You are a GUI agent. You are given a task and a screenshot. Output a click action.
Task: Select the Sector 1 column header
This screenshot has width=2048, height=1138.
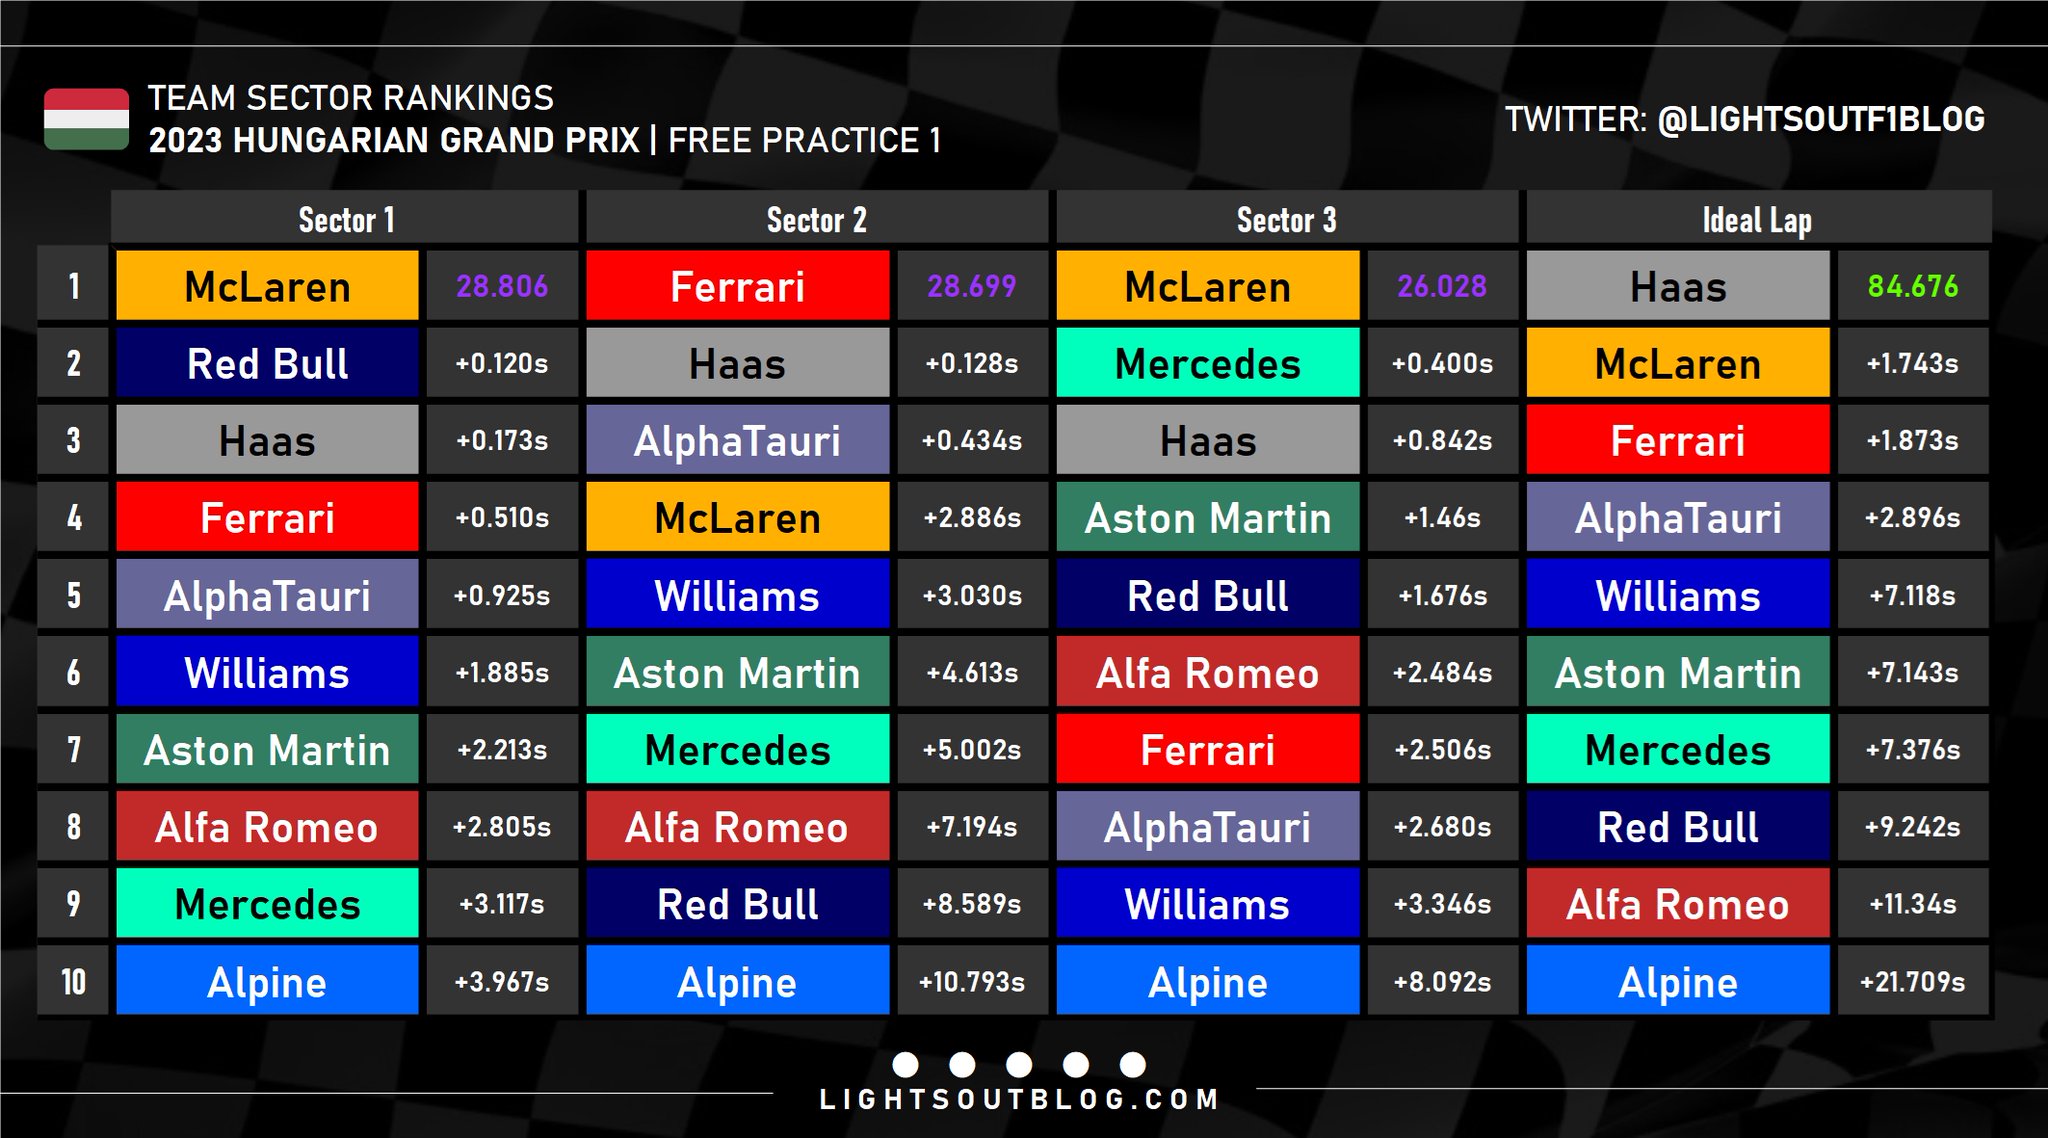[x=346, y=219]
